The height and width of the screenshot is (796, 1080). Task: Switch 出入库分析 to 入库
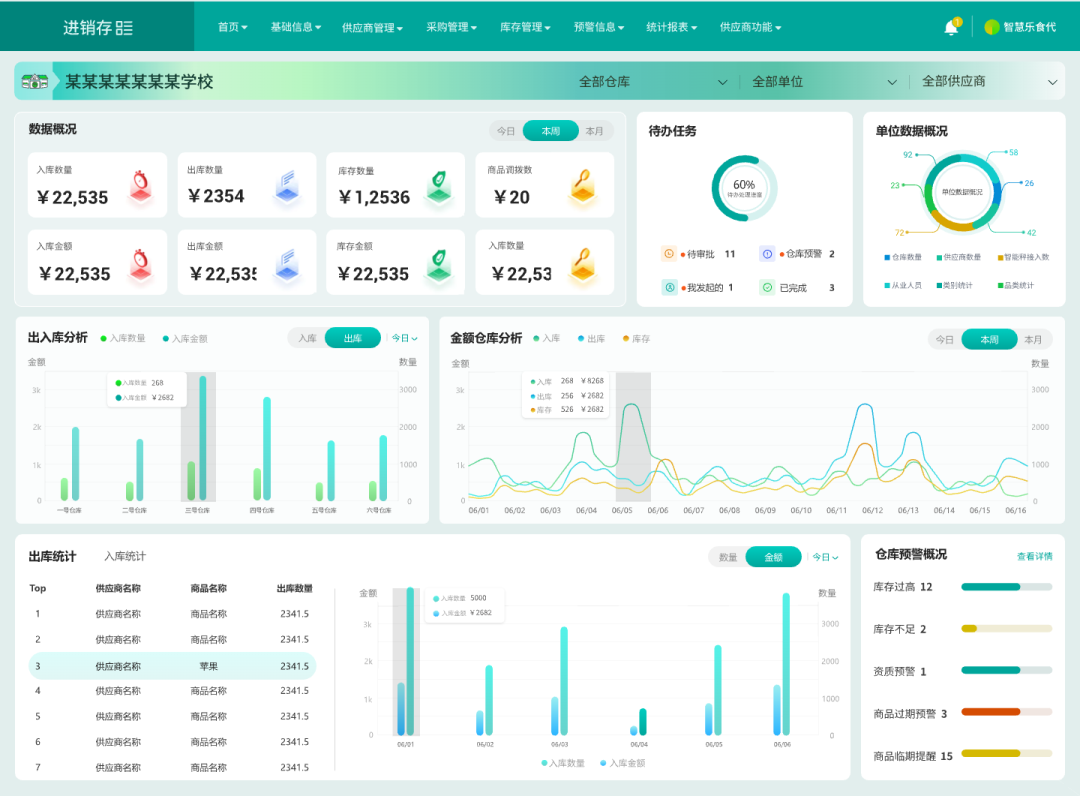pos(307,338)
